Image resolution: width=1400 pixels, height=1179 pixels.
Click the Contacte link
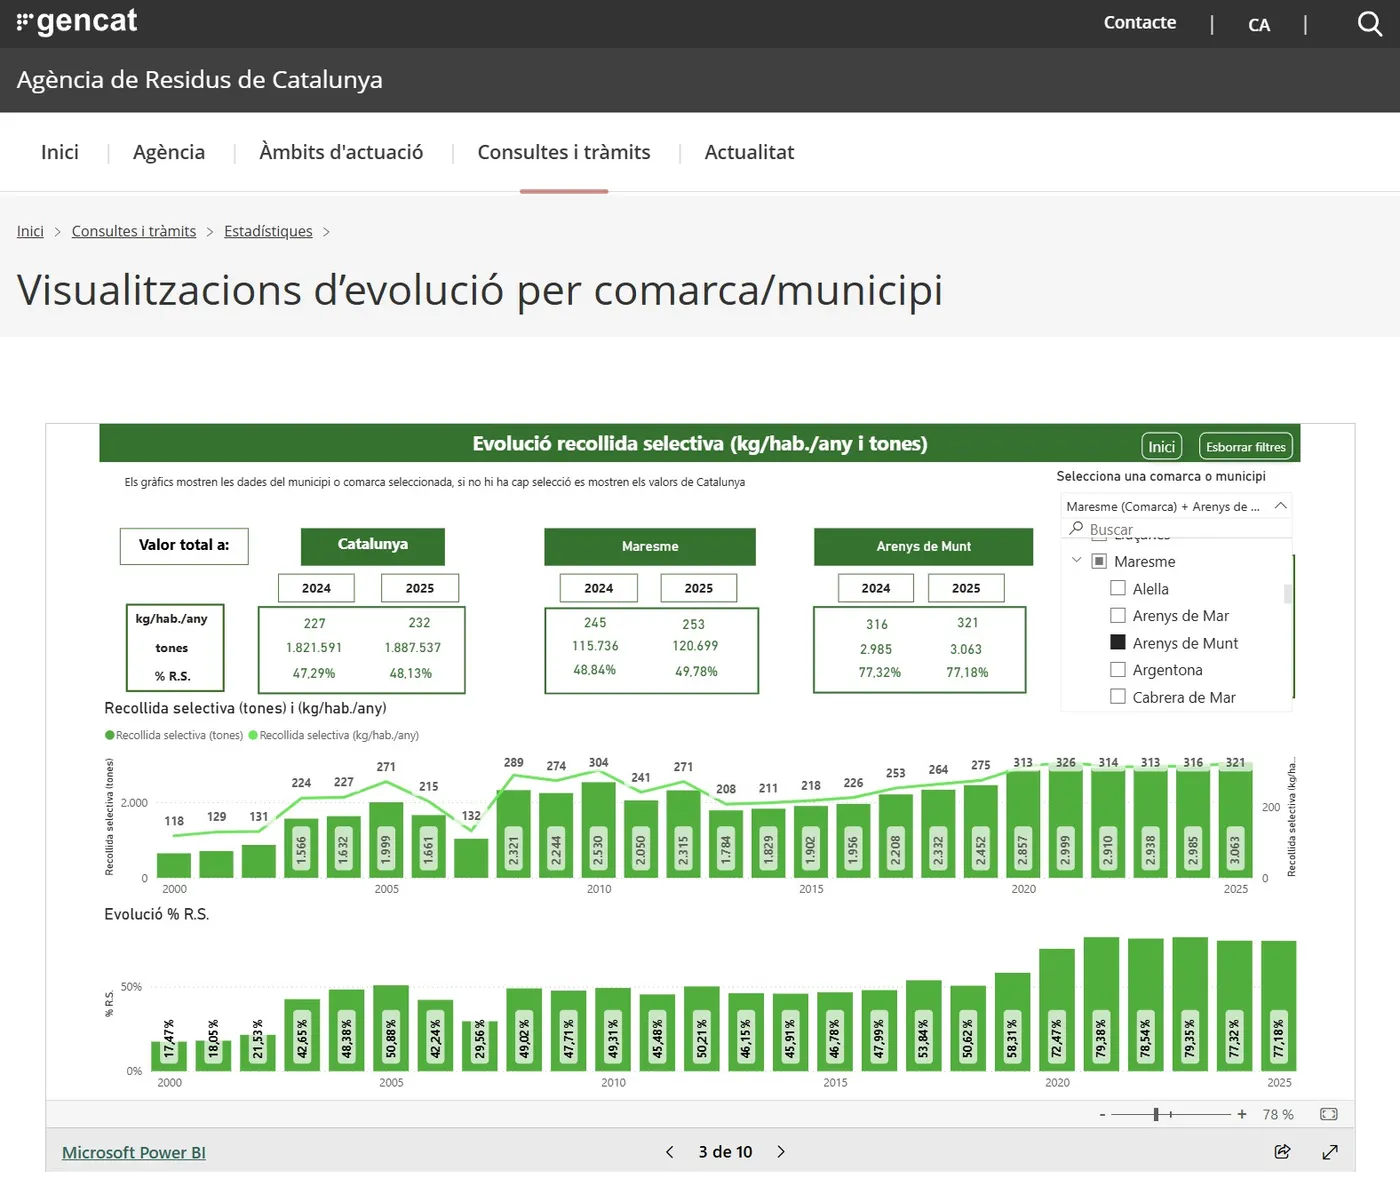[1140, 22]
